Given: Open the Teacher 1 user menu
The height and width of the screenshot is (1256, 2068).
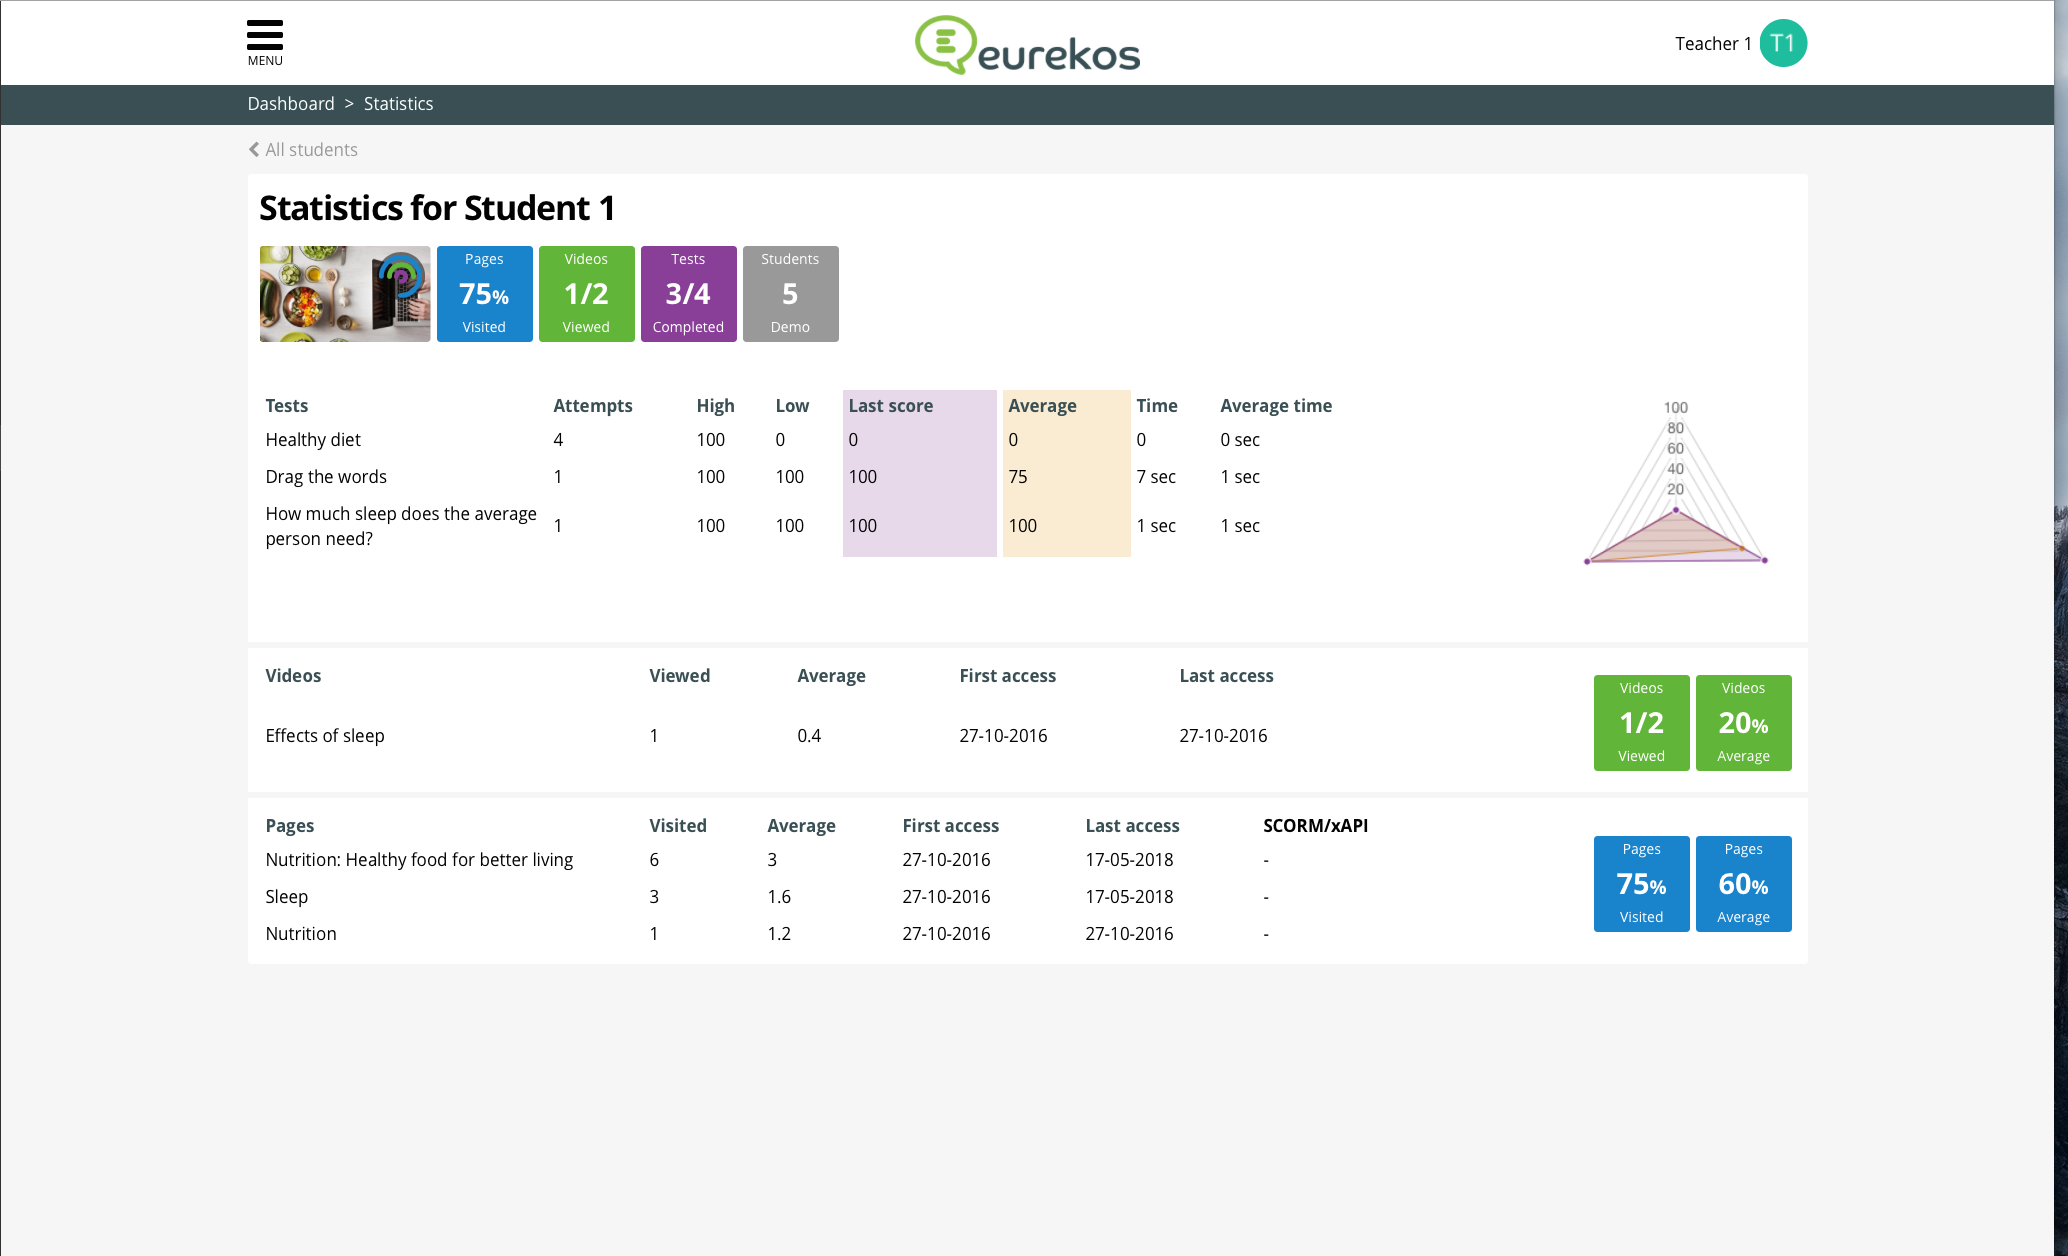Looking at the screenshot, I should pyautogui.click(x=1712, y=44).
